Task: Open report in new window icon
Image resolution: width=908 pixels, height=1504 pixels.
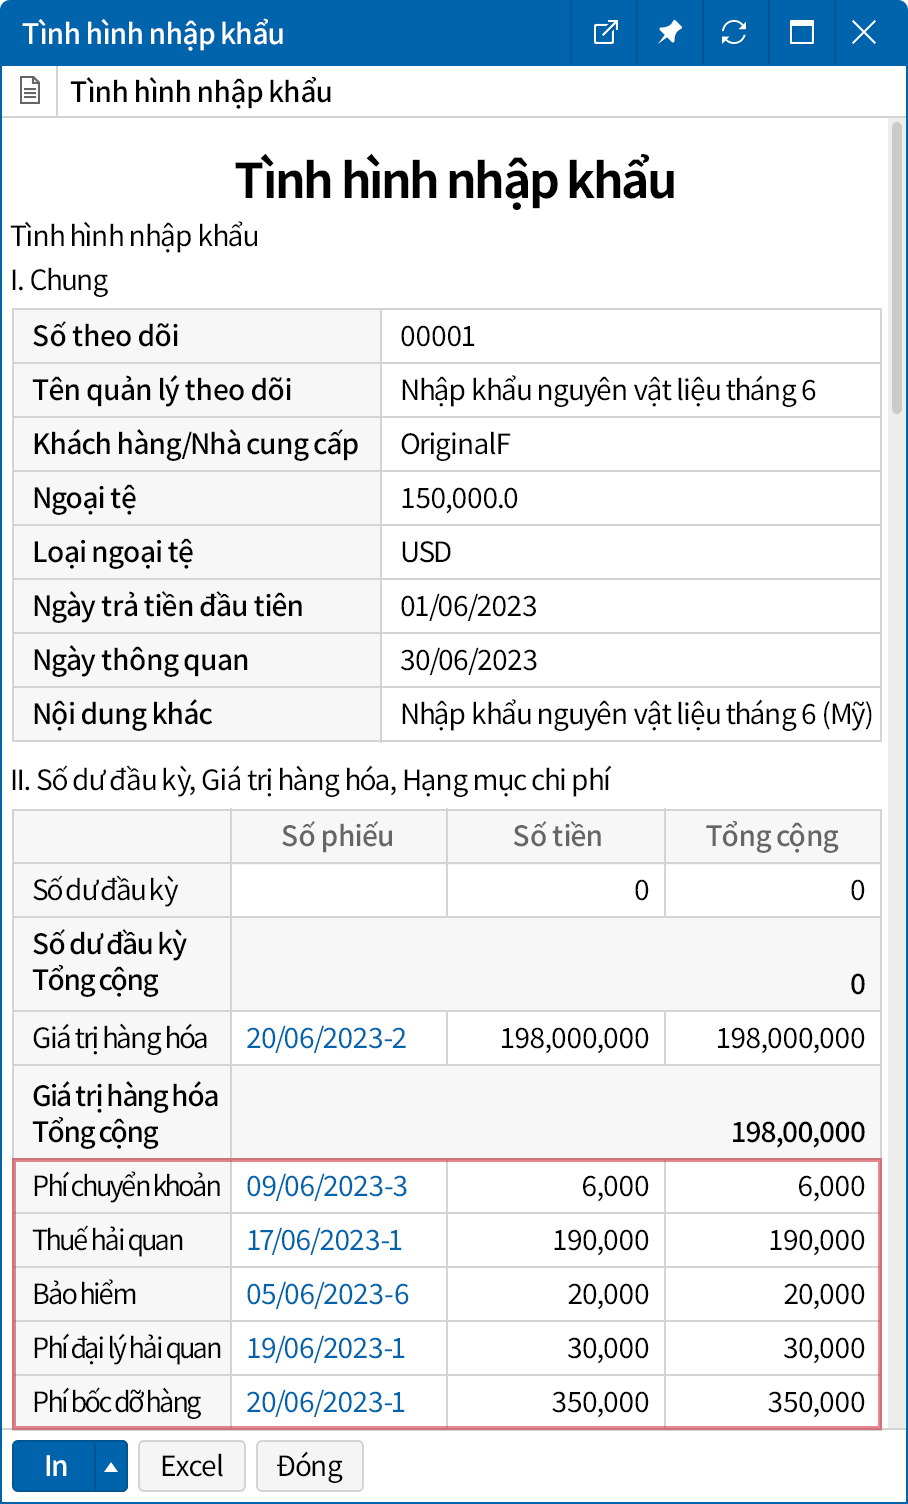Action: tap(605, 33)
